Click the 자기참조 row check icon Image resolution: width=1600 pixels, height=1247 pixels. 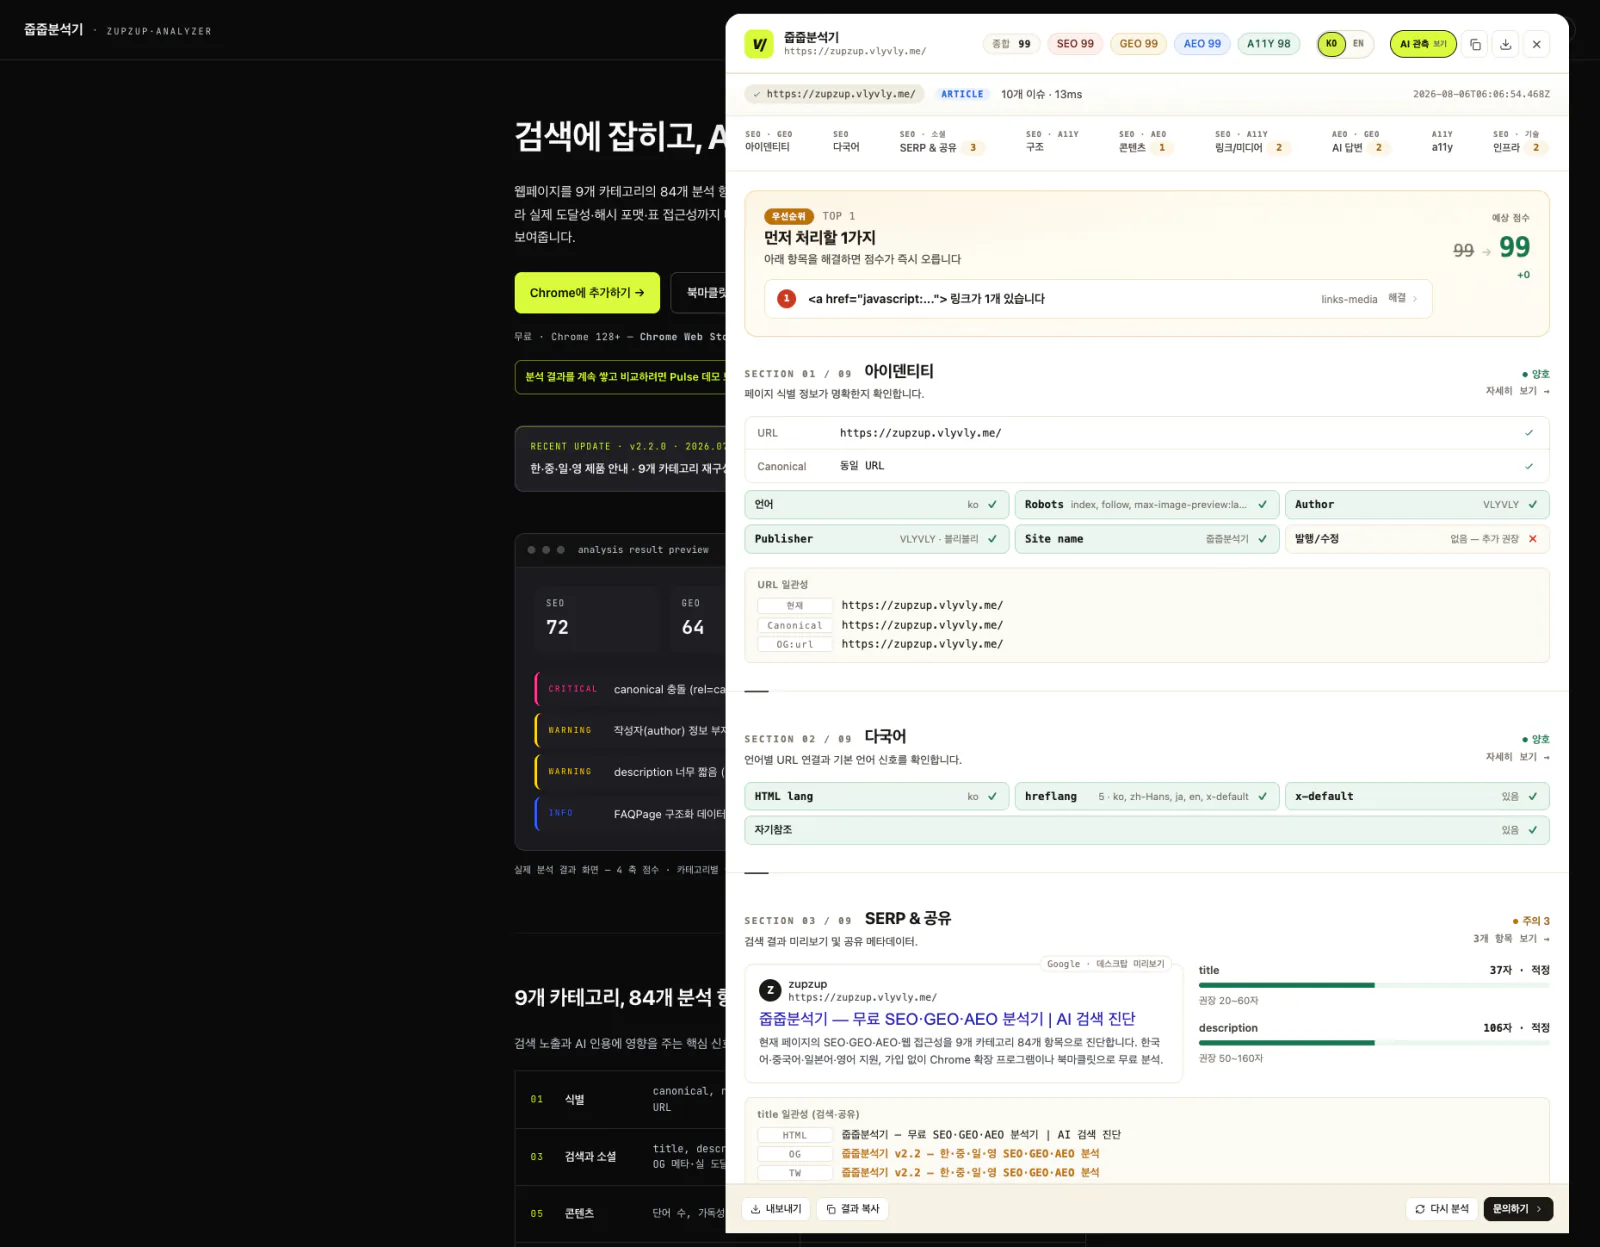click(1533, 830)
